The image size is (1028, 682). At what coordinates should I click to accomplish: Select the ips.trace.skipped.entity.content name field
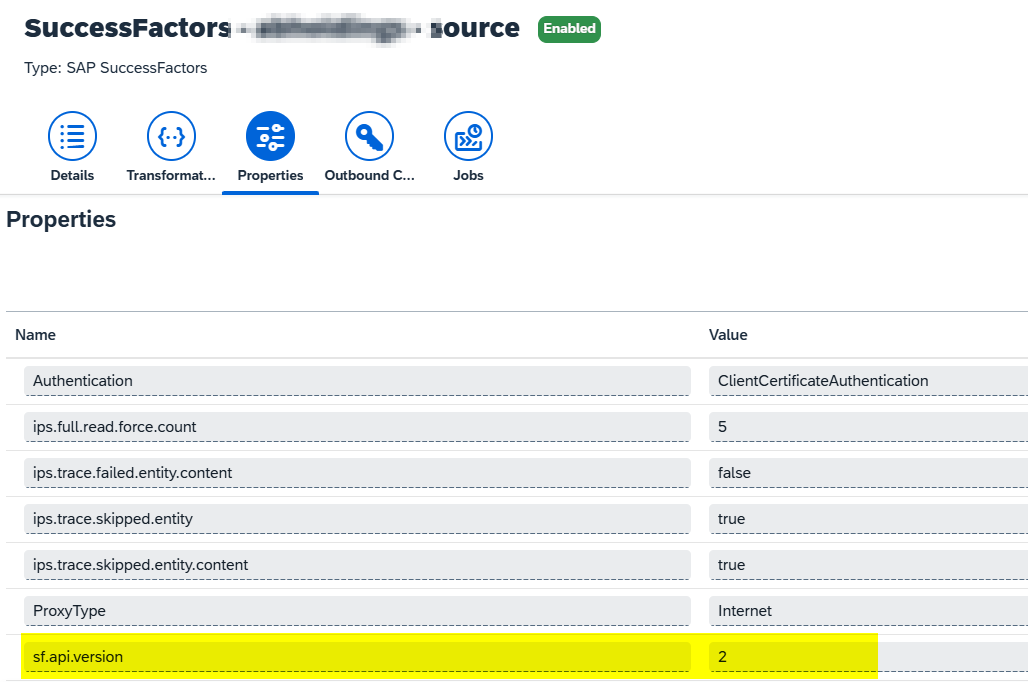[357, 565]
